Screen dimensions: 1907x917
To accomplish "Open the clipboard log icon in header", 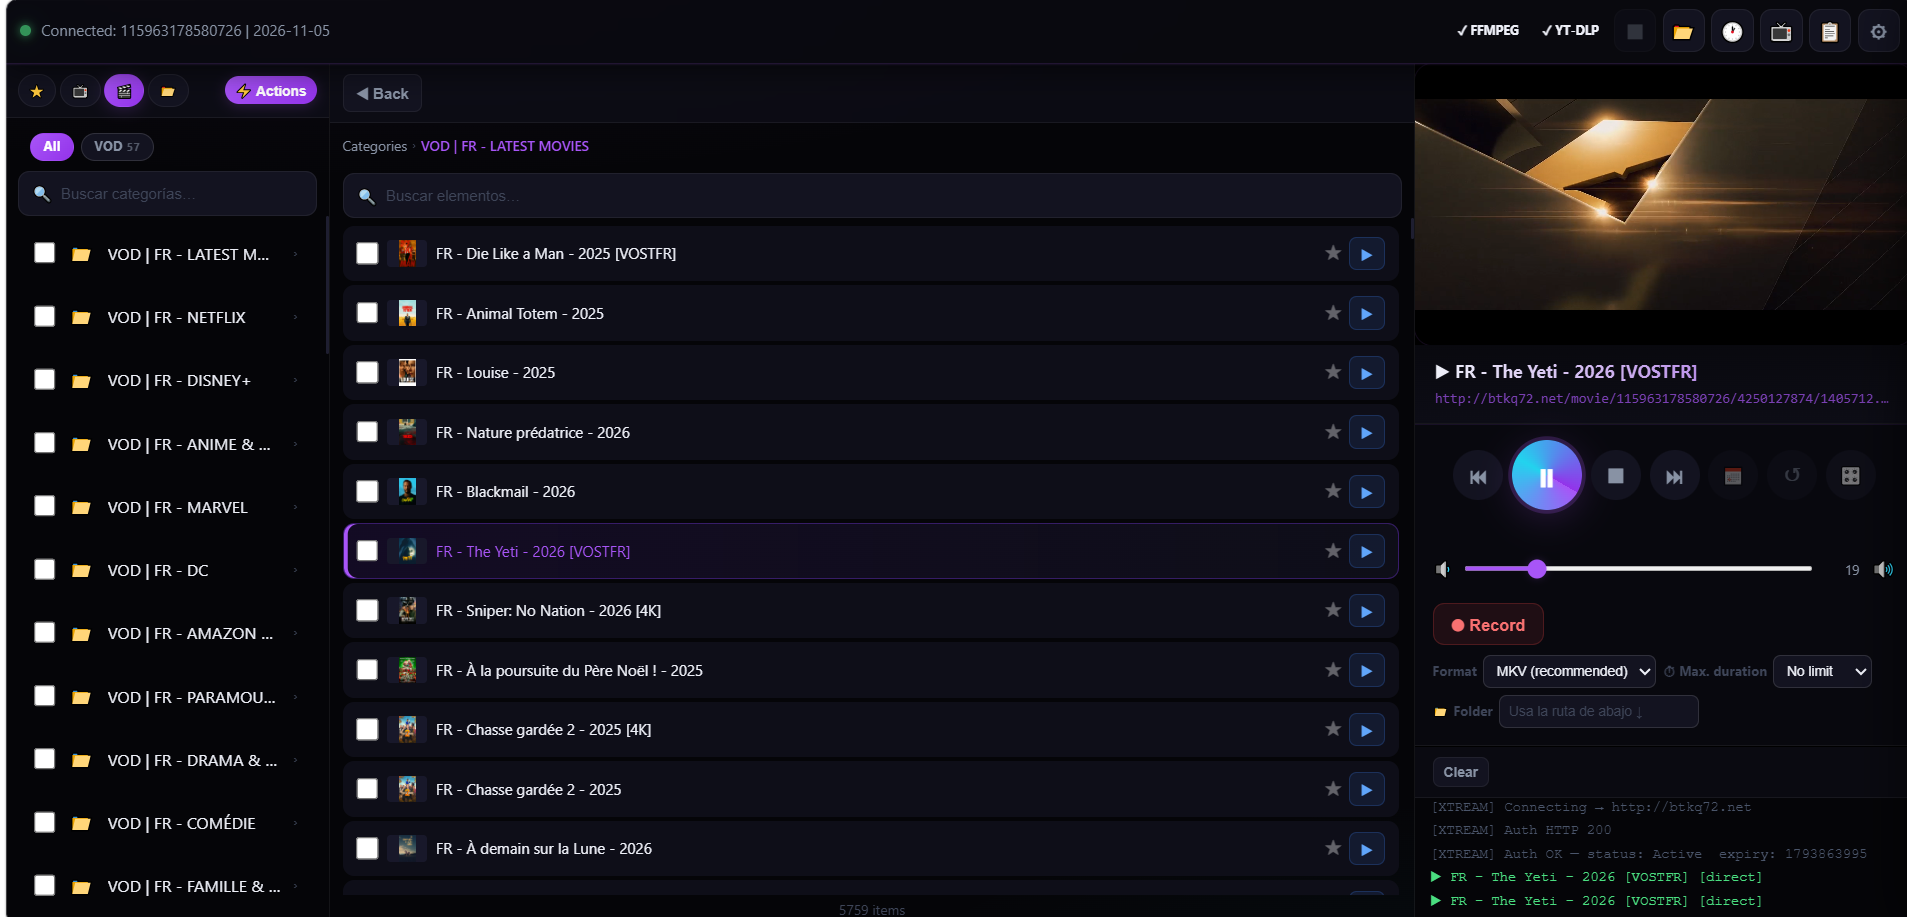I will pyautogui.click(x=1829, y=32).
